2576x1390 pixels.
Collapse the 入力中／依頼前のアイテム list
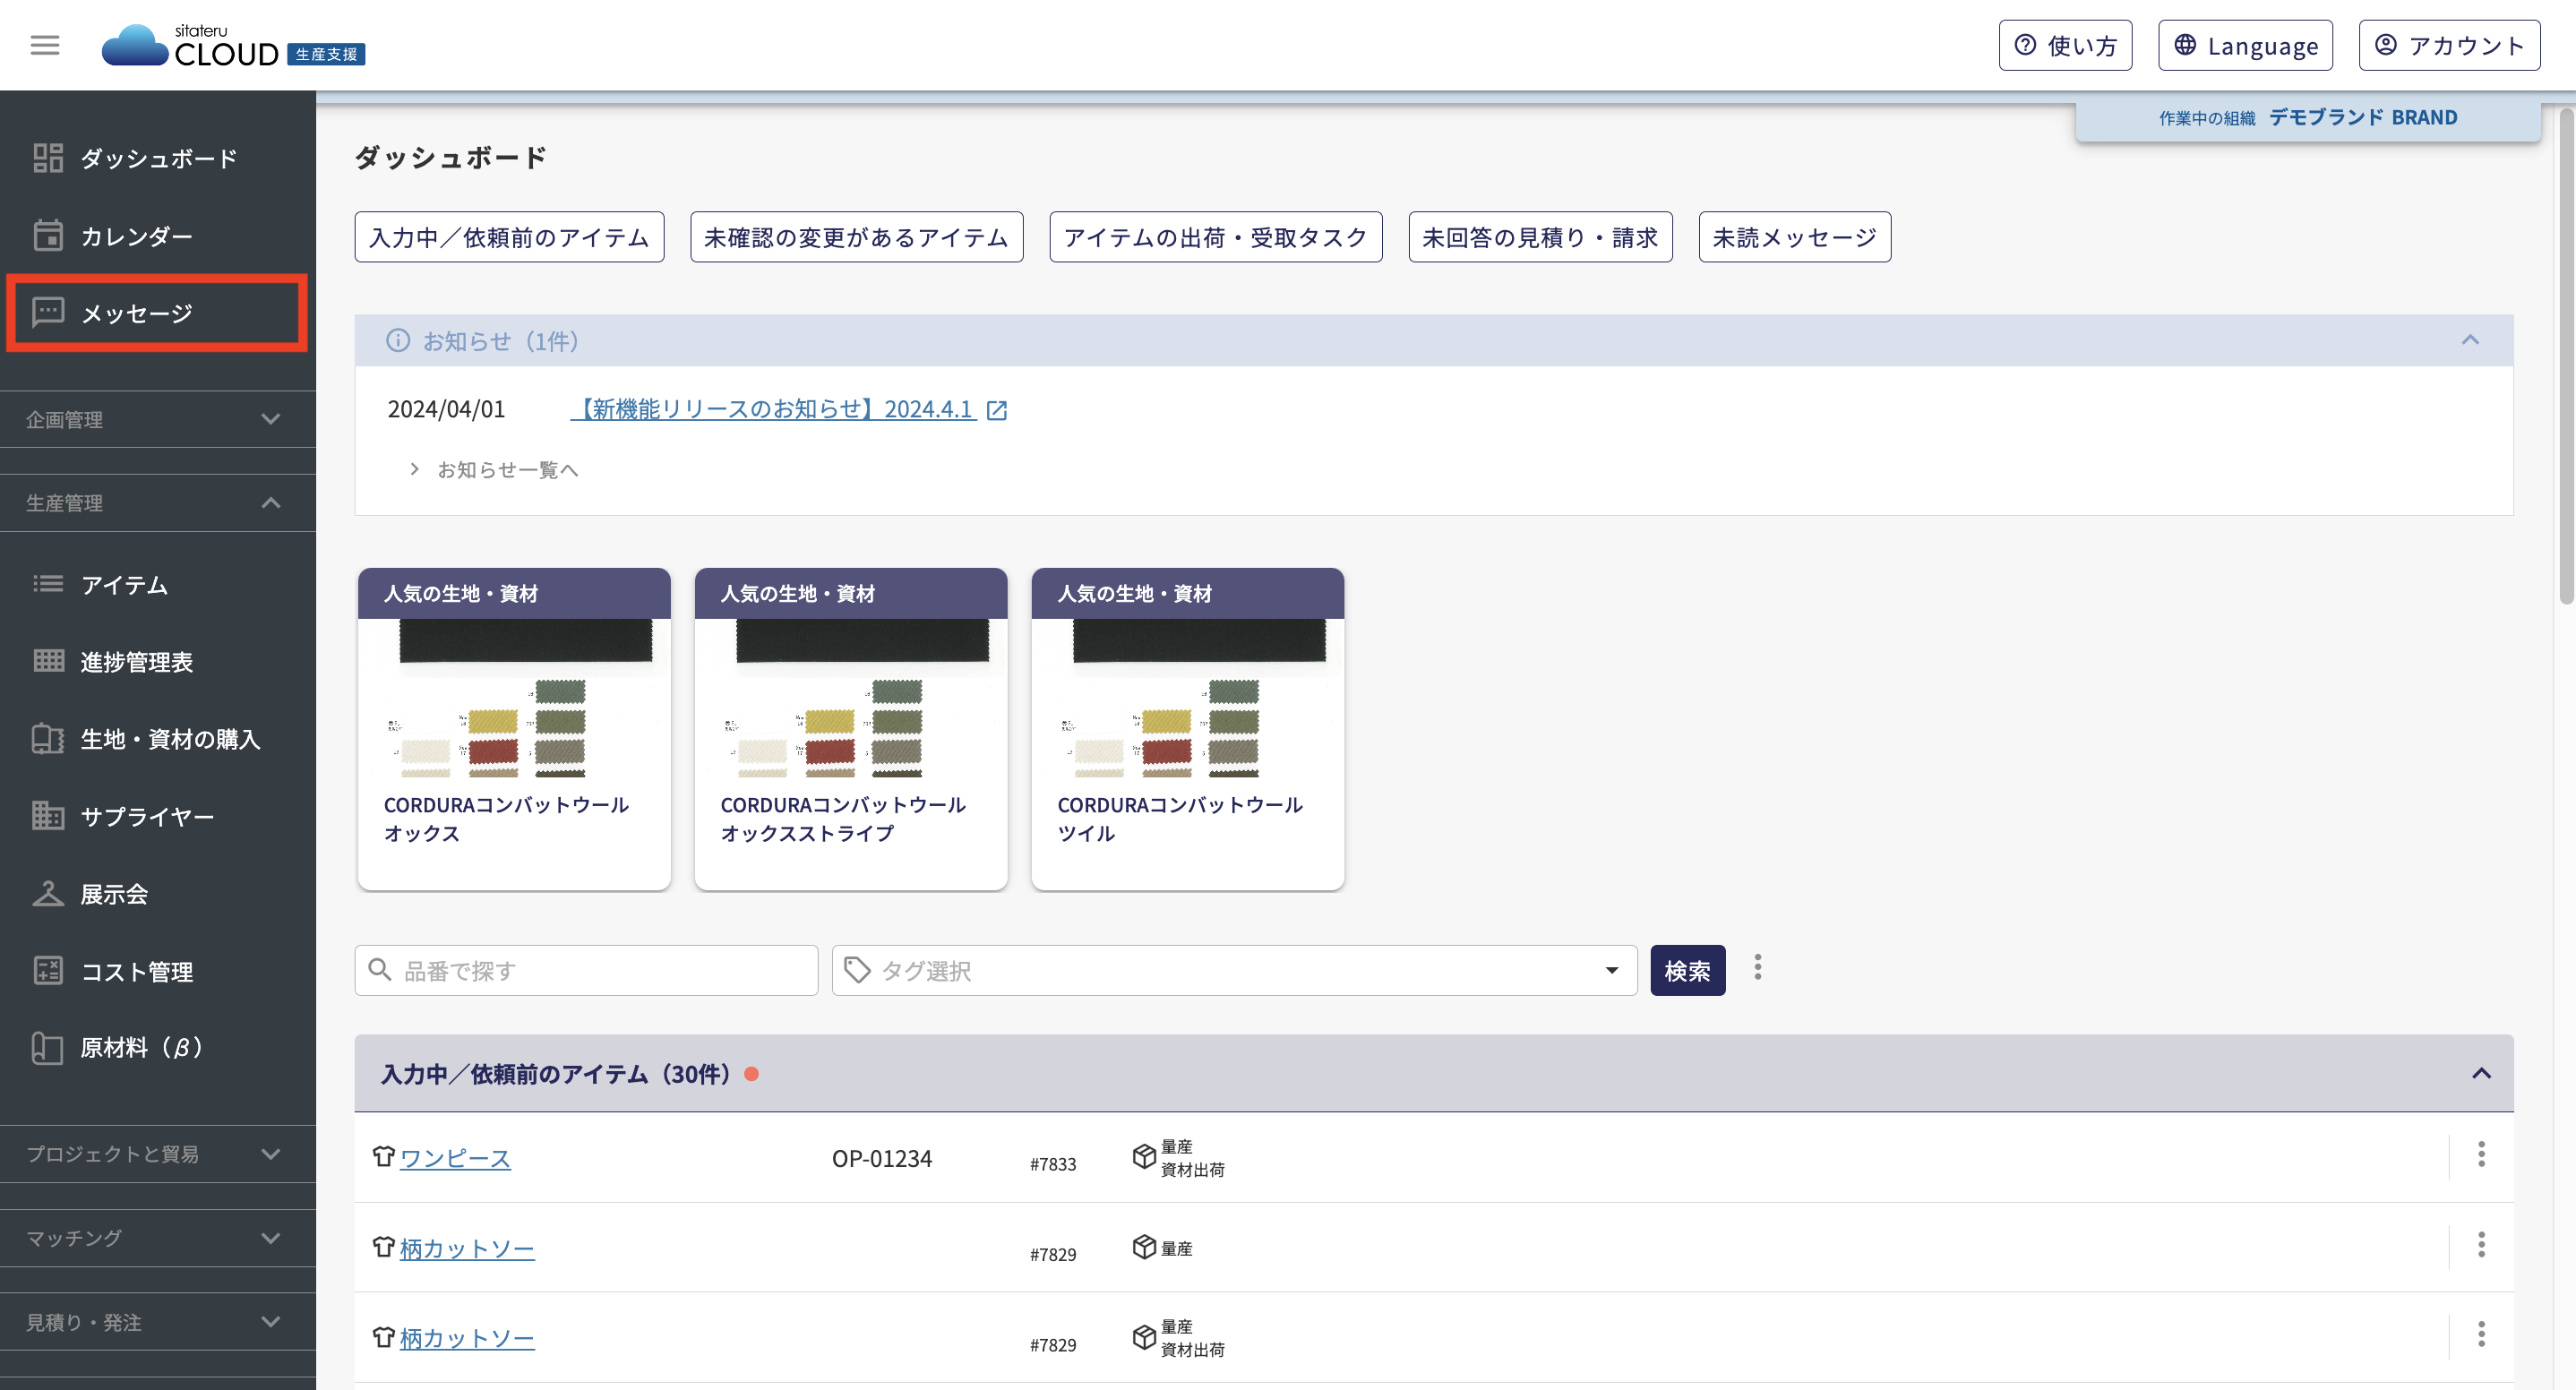coord(2481,1073)
